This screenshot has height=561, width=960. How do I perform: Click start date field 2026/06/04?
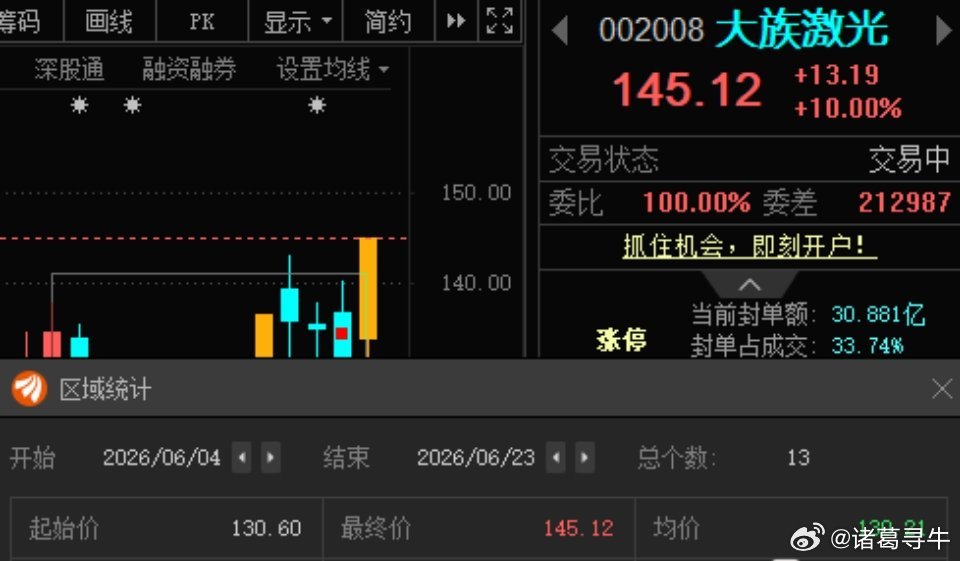(x=162, y=457)
